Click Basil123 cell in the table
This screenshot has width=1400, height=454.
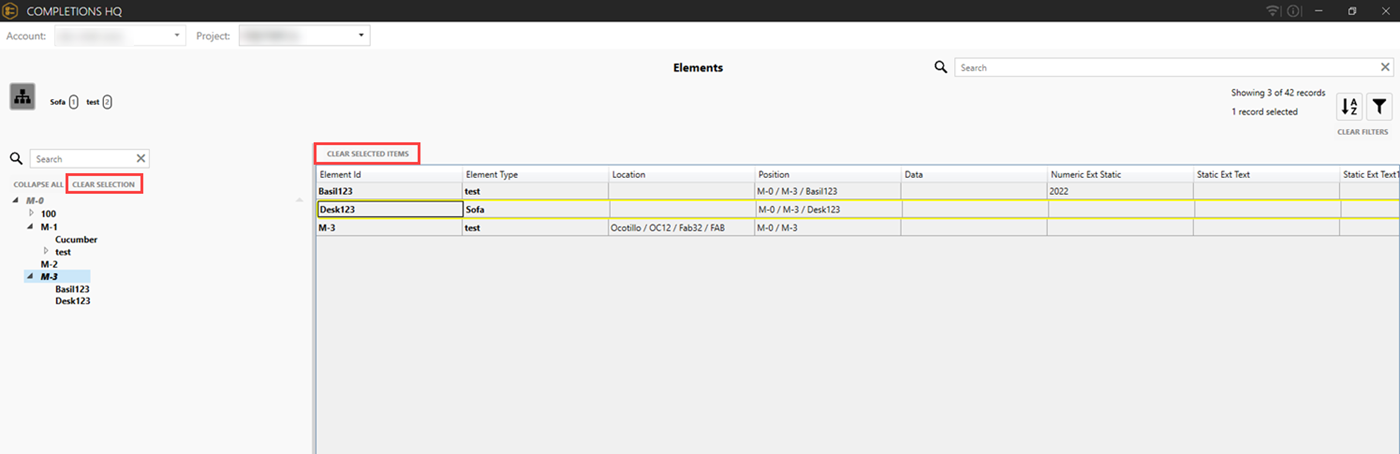[389, 190]
